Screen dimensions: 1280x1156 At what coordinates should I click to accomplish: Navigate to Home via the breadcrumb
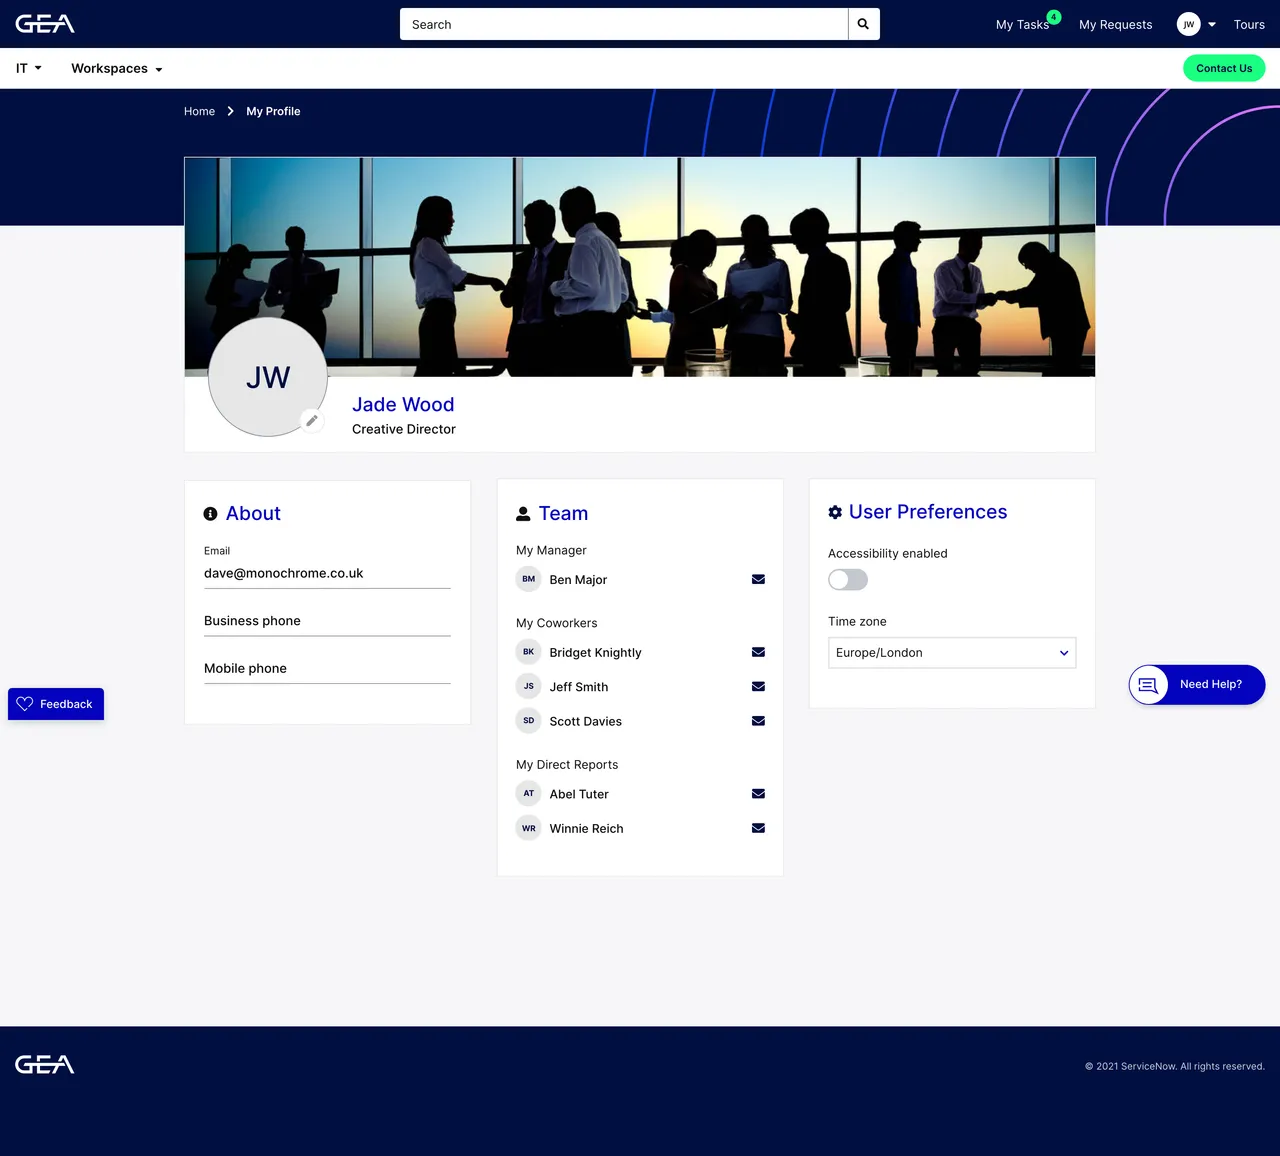click(199, 111)
